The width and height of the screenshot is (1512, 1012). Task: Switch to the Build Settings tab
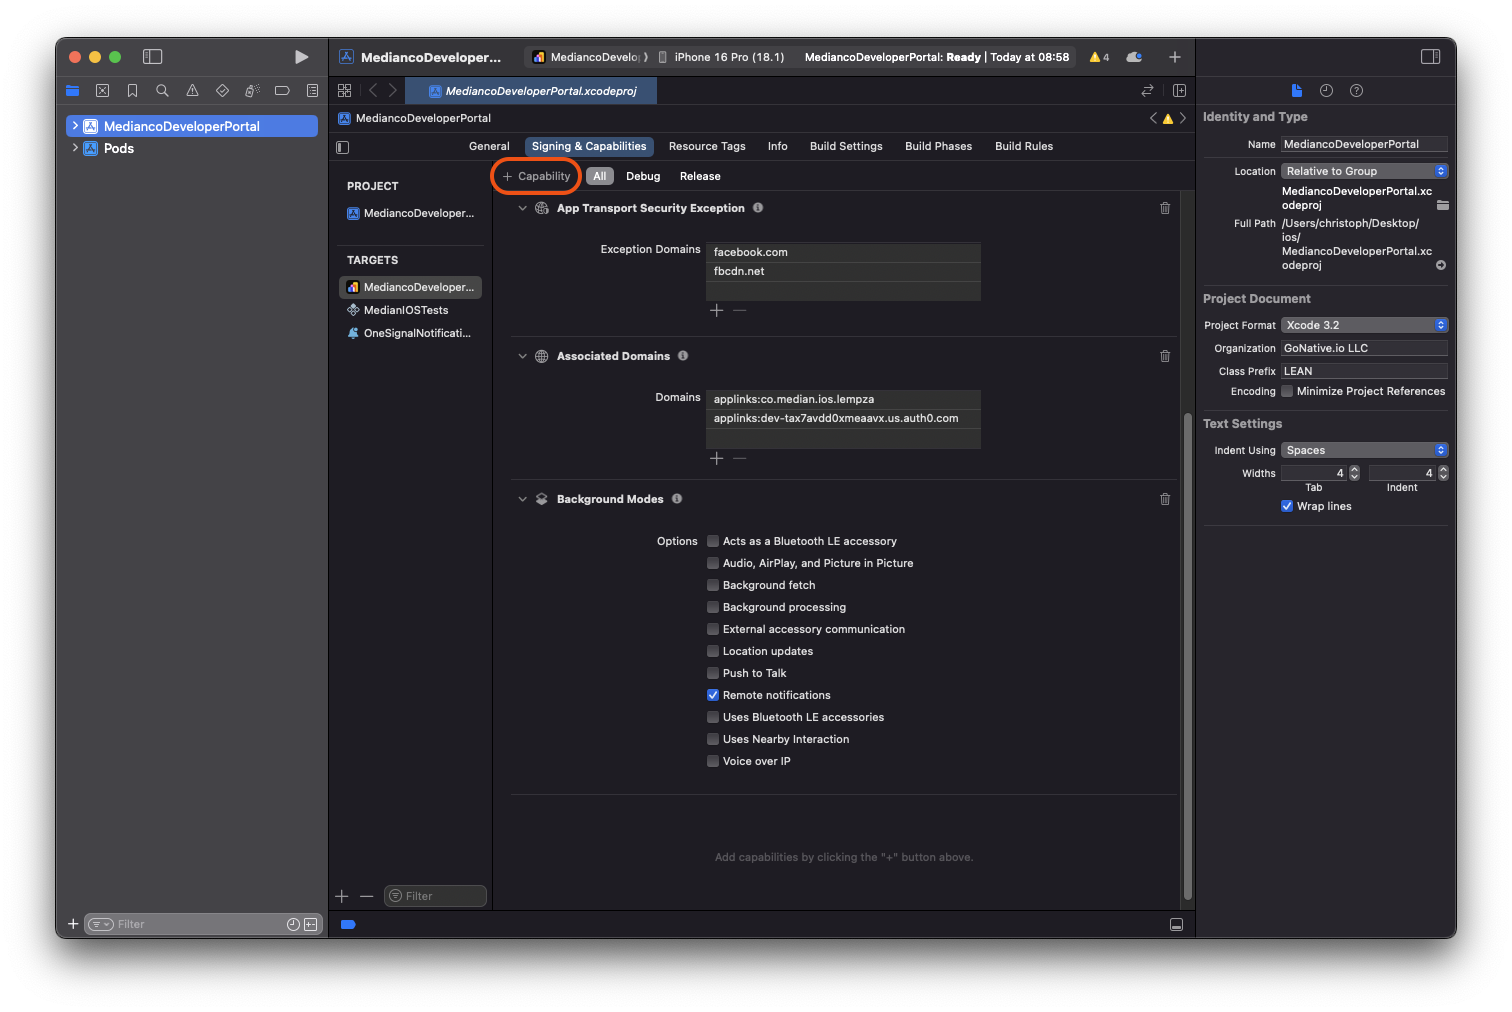tap(846, 146)
